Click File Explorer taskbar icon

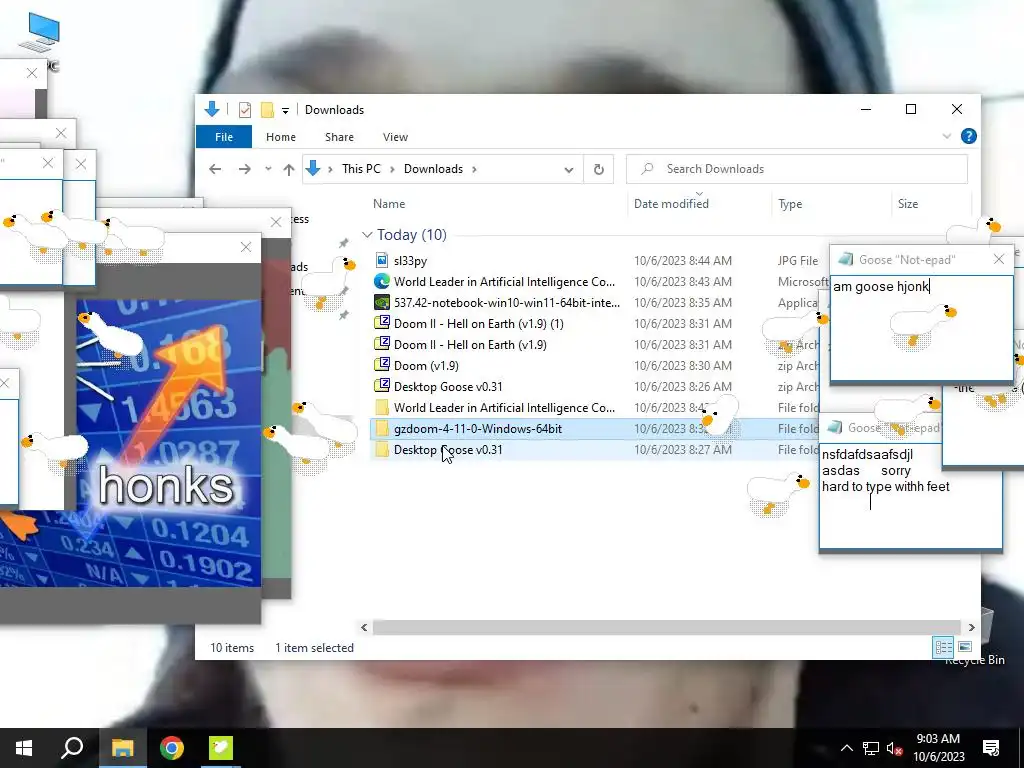tap(122, 748)
